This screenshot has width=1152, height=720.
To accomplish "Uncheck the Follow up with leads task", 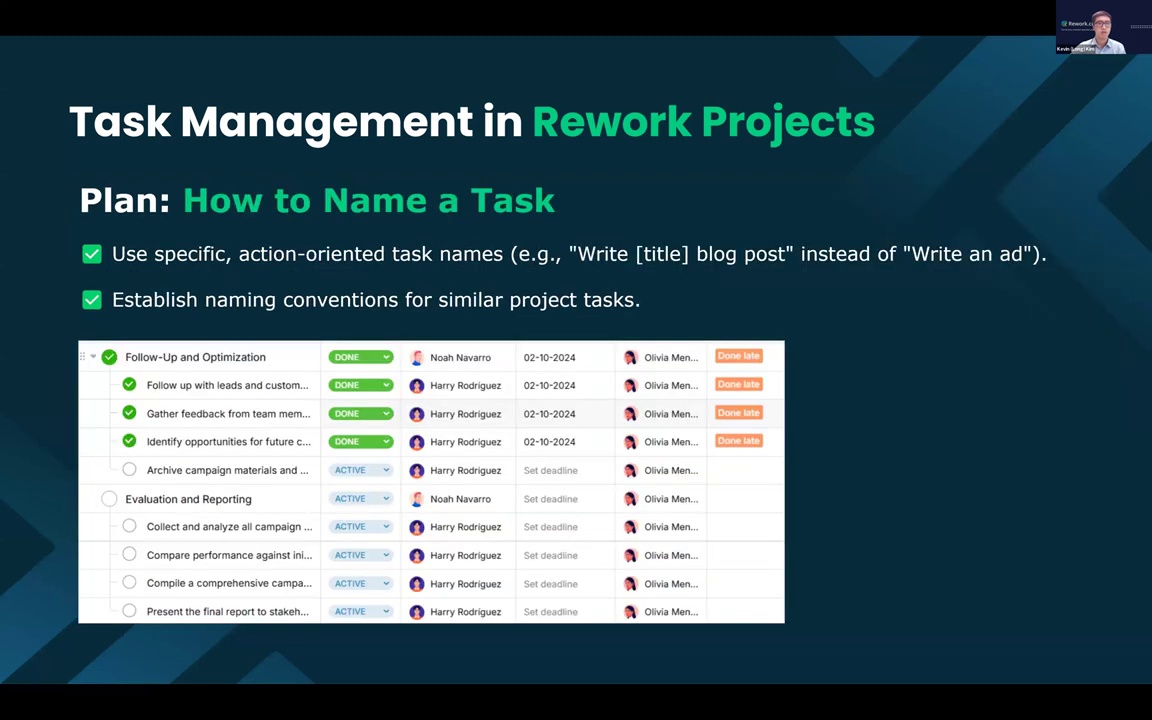I will click(x=129, y=384).
